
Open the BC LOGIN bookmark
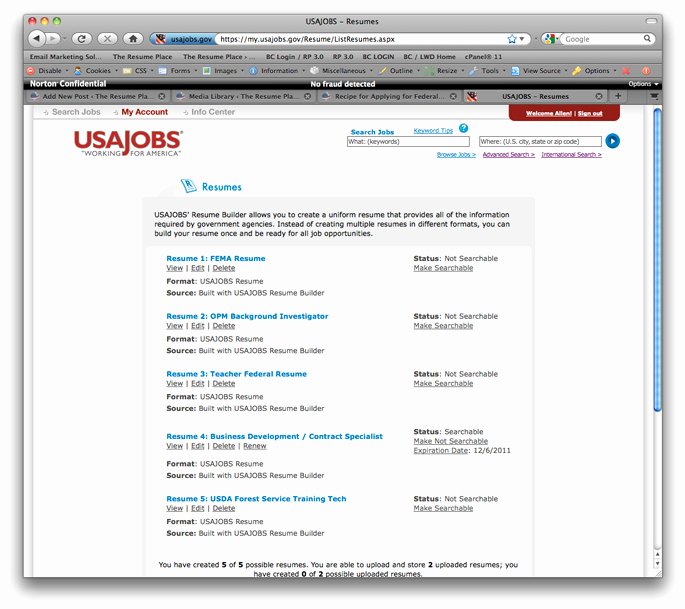378,57
